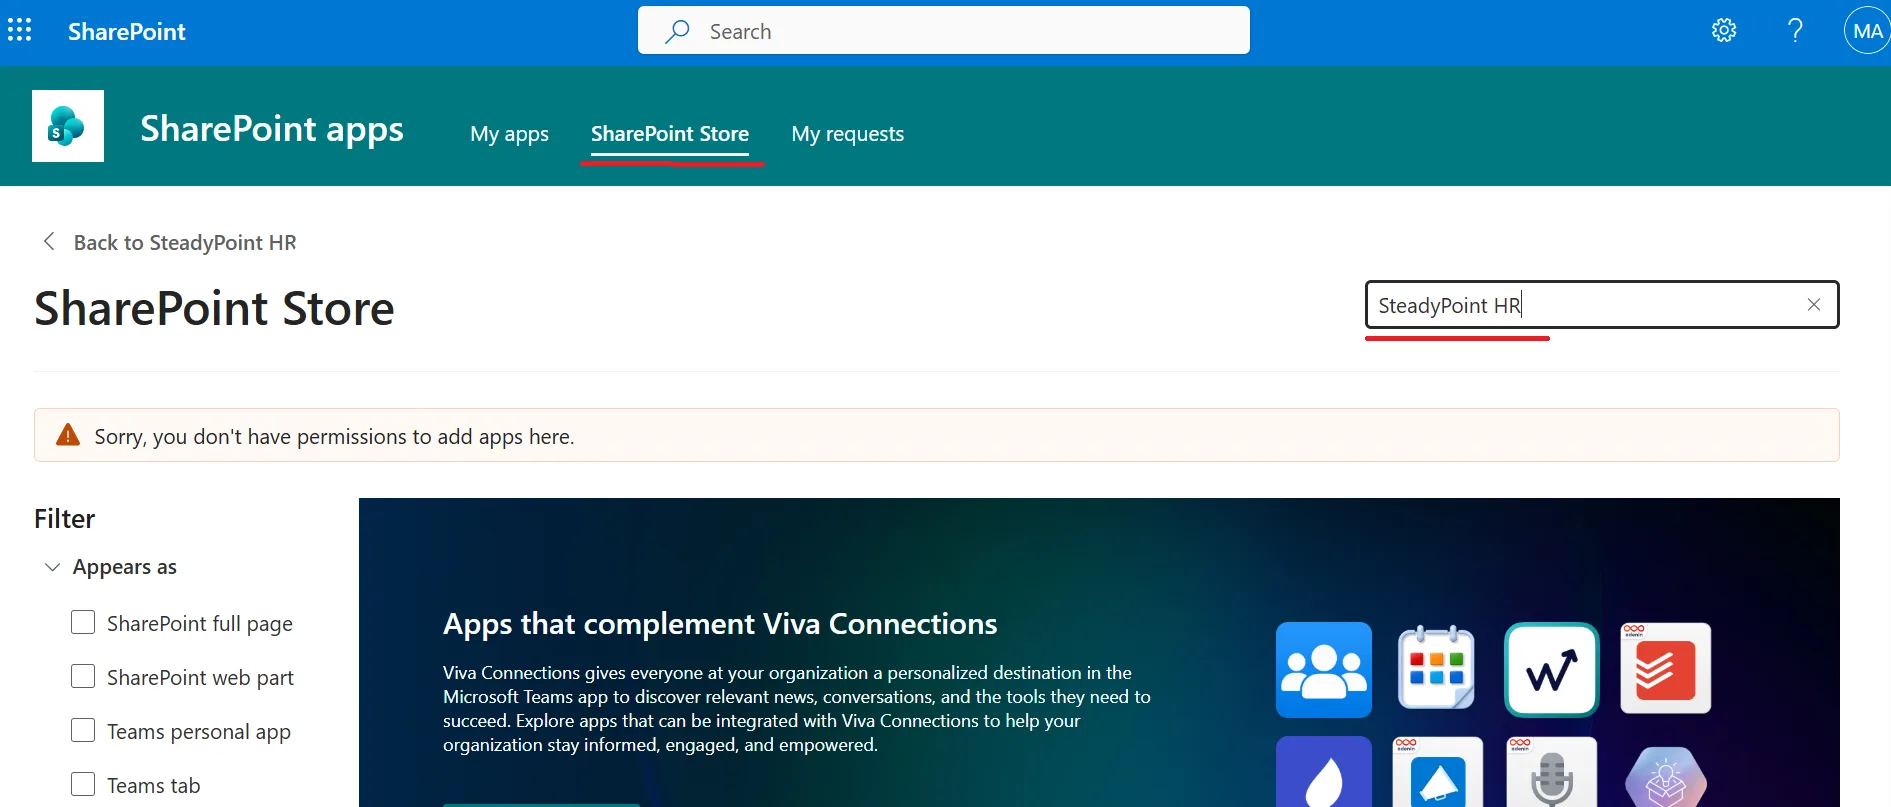The image size is (1891, 807).
Task: Open the MA account avatar
Action: (1867, 31)
